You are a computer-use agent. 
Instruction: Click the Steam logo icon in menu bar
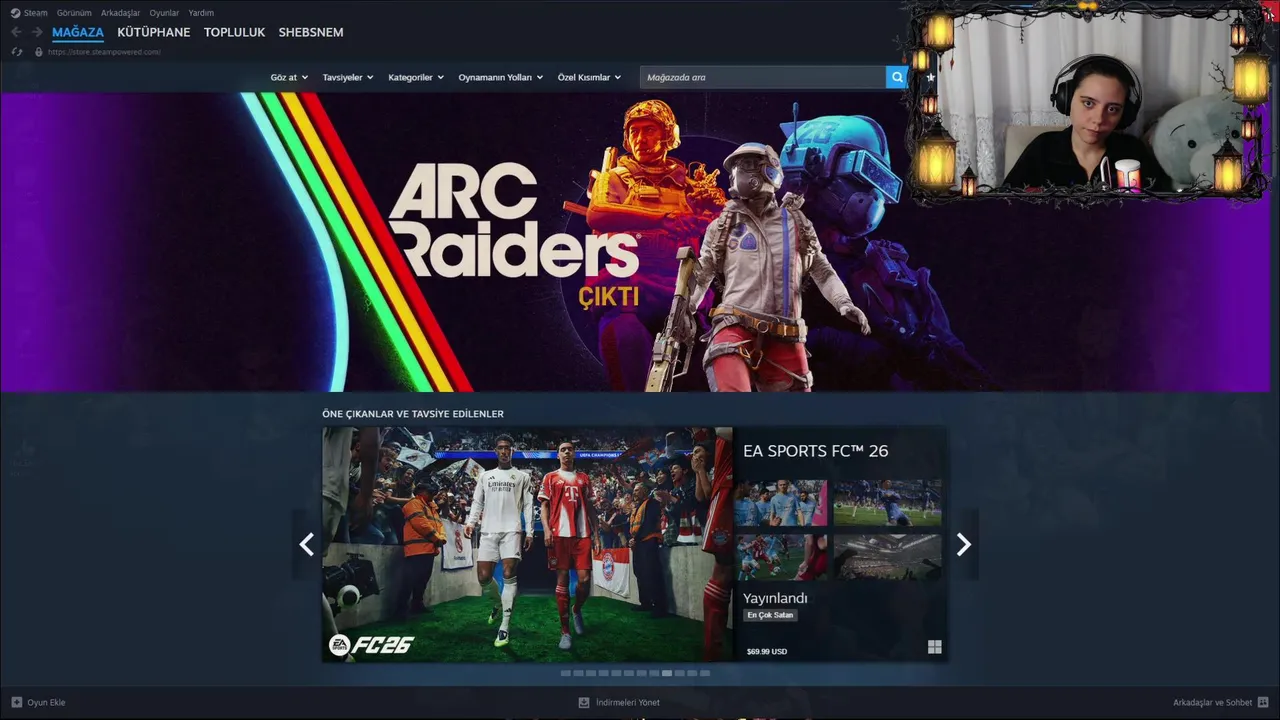pos(15,13)
